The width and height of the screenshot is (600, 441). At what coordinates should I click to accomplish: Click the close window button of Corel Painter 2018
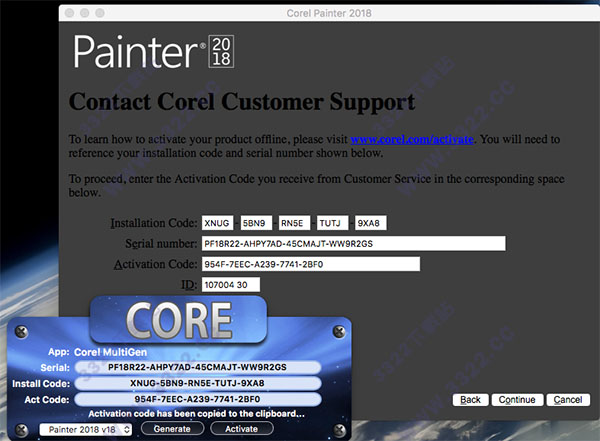(69, 13)
